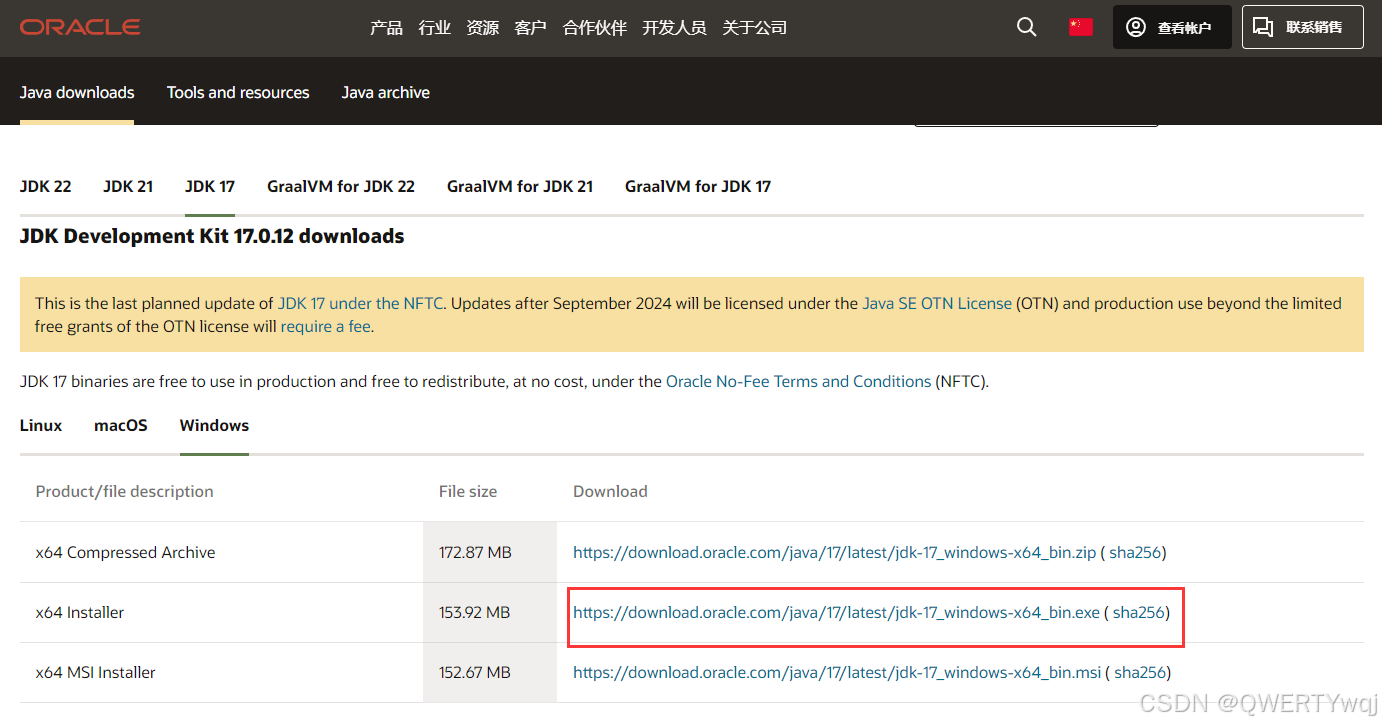Image resolution: width=1382 pixels, height=726 pixels.
Task: Open sha256 link for exe installer
Action: (1138, 612)
